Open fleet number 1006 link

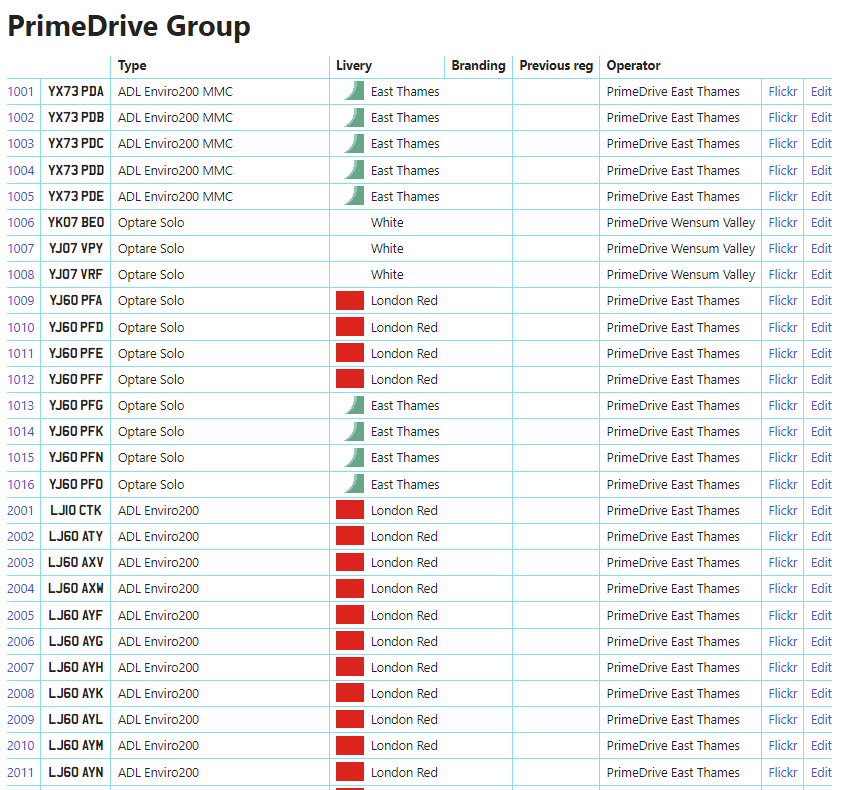click(21, 223)
